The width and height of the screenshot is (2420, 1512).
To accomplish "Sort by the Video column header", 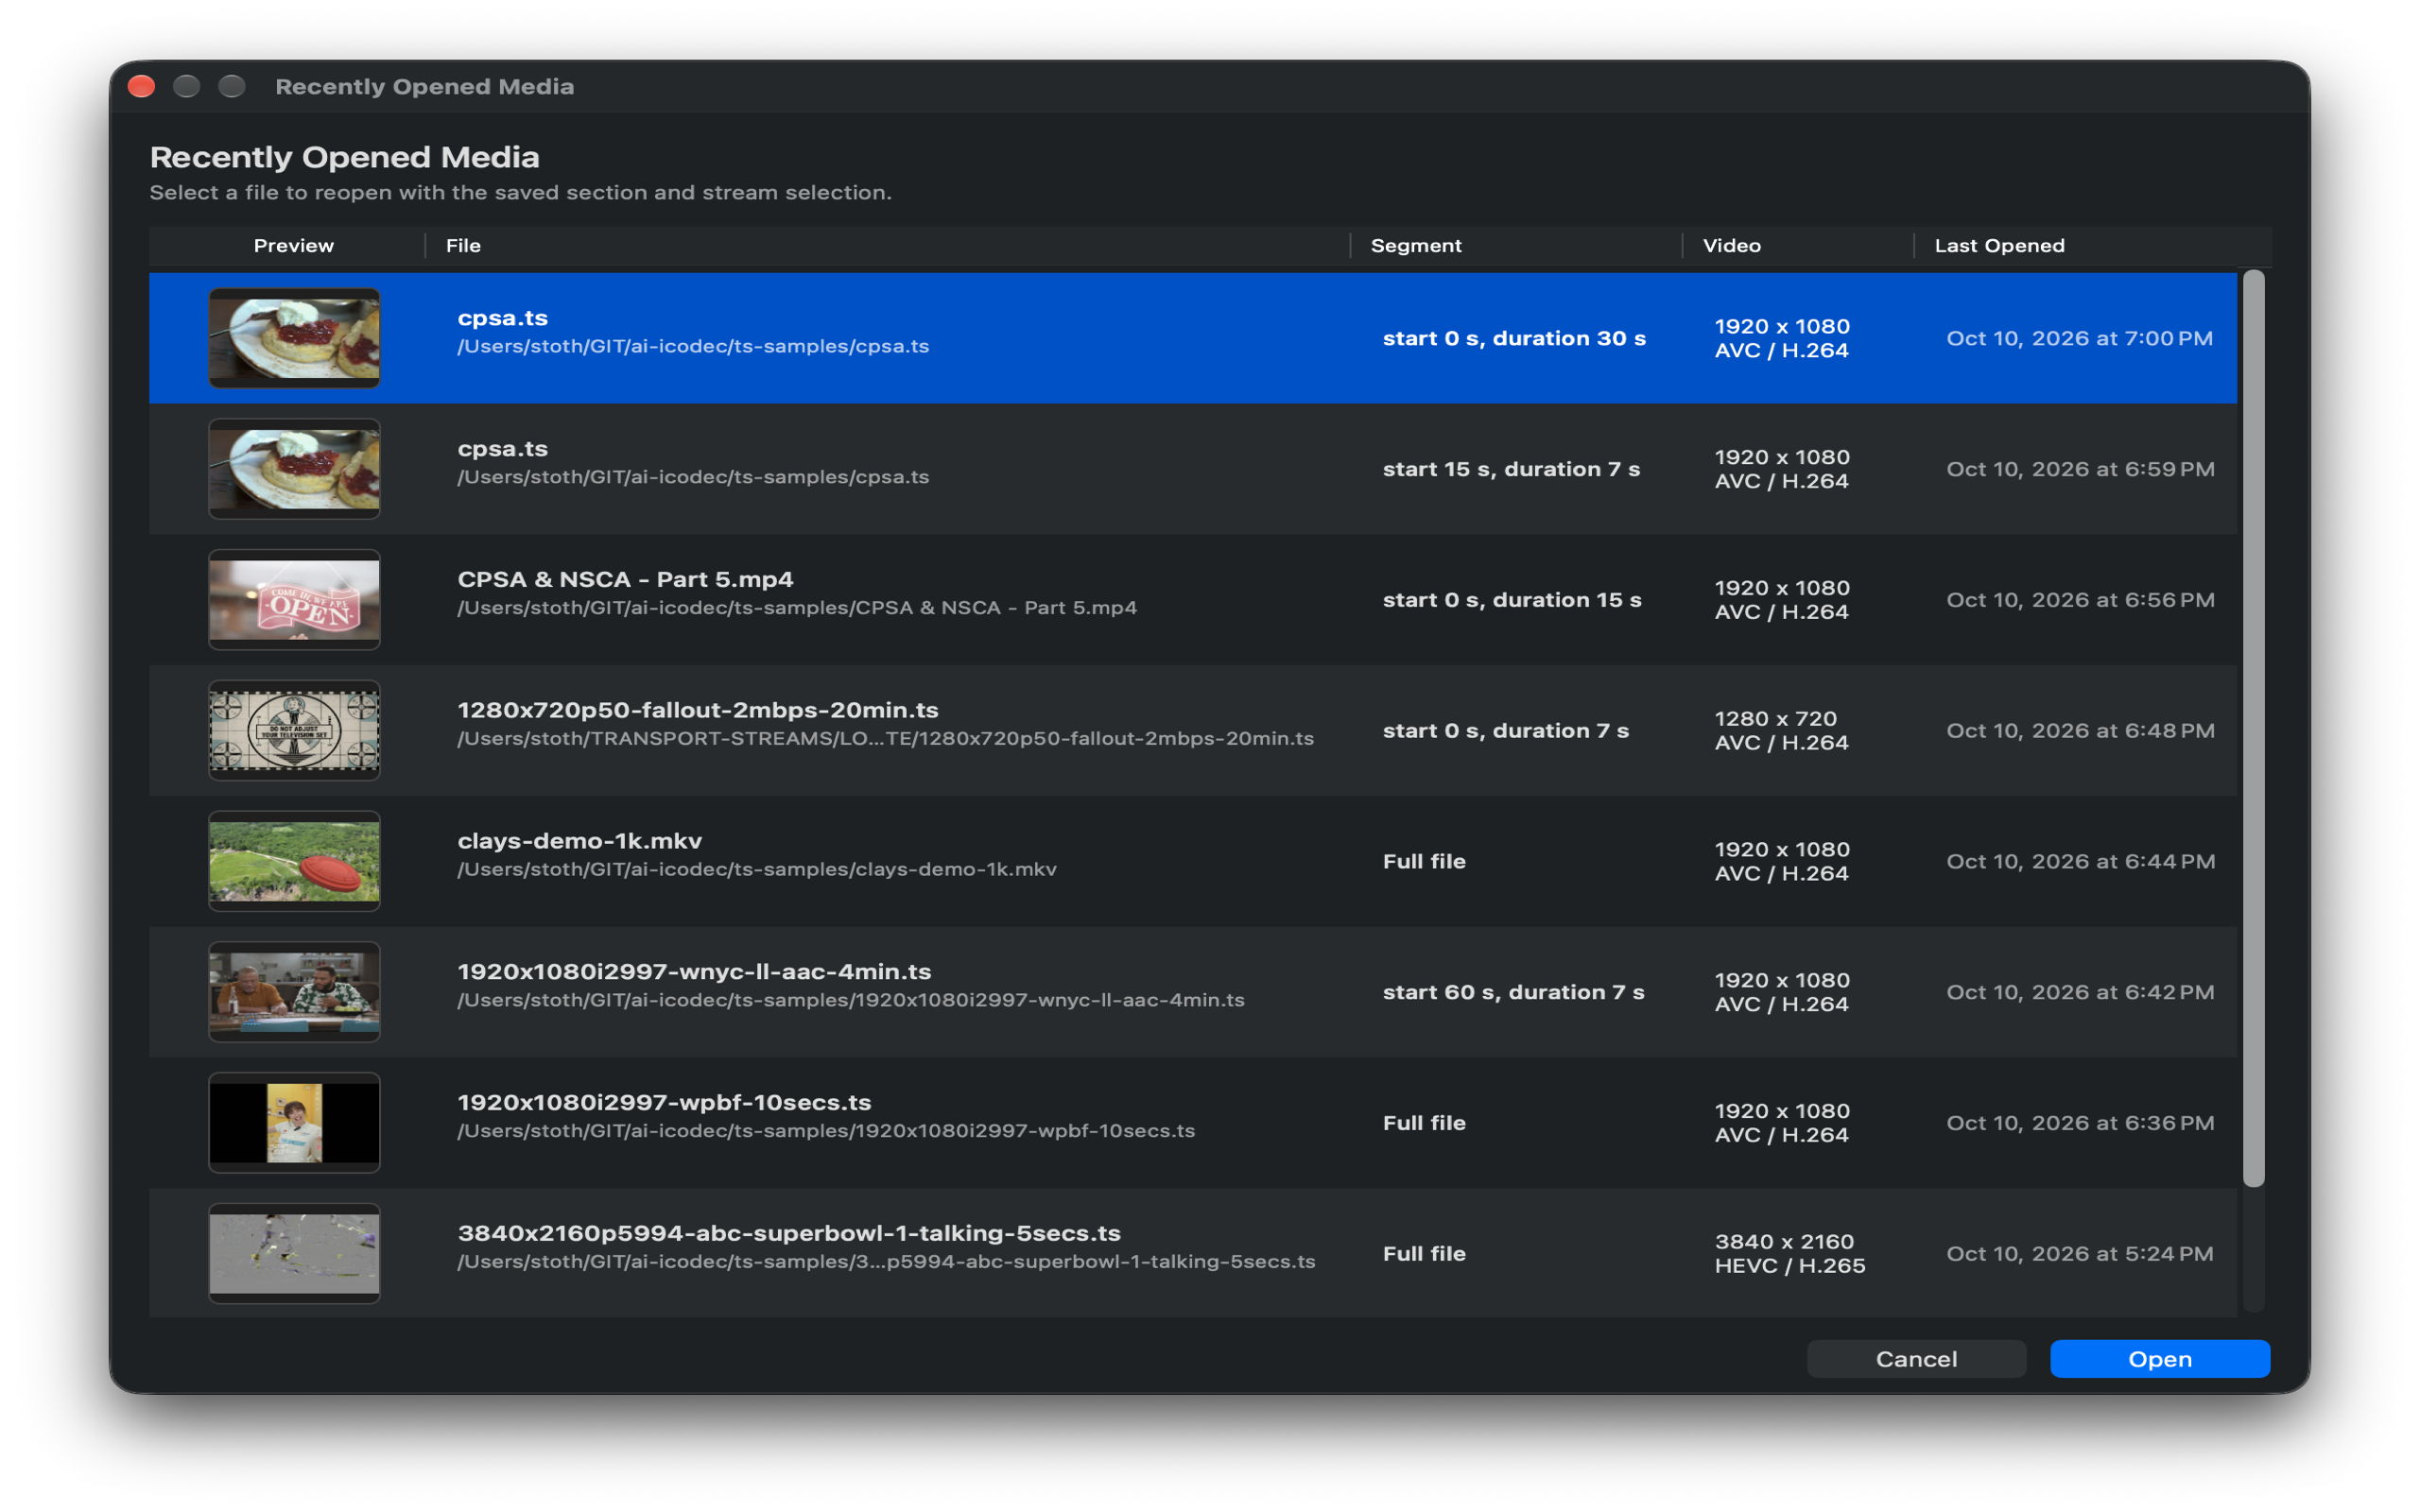I will point(1731,246).
